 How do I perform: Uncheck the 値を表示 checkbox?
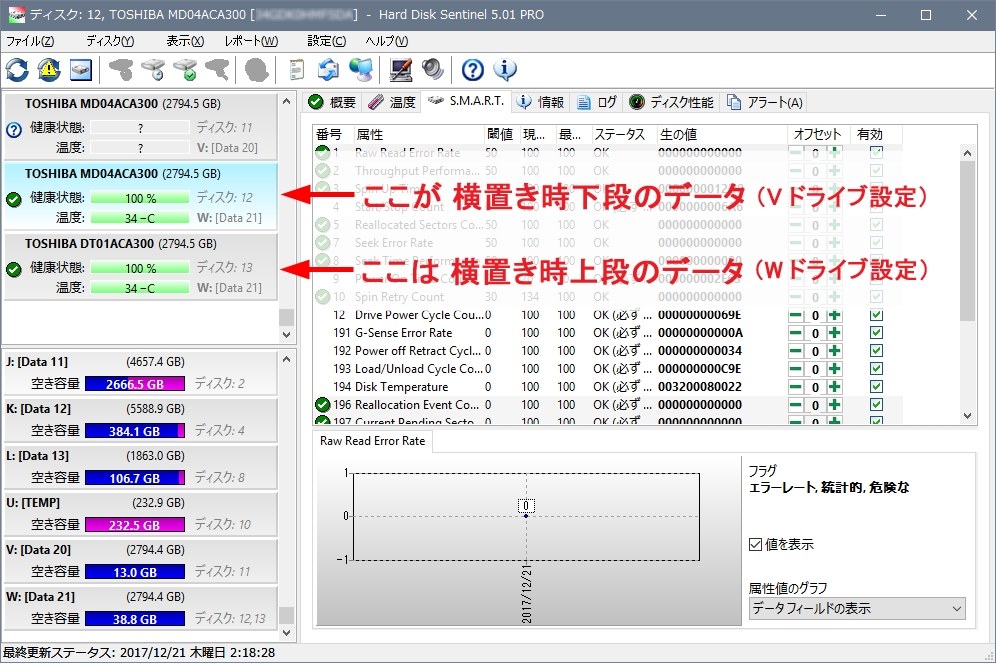pos(755,545)
